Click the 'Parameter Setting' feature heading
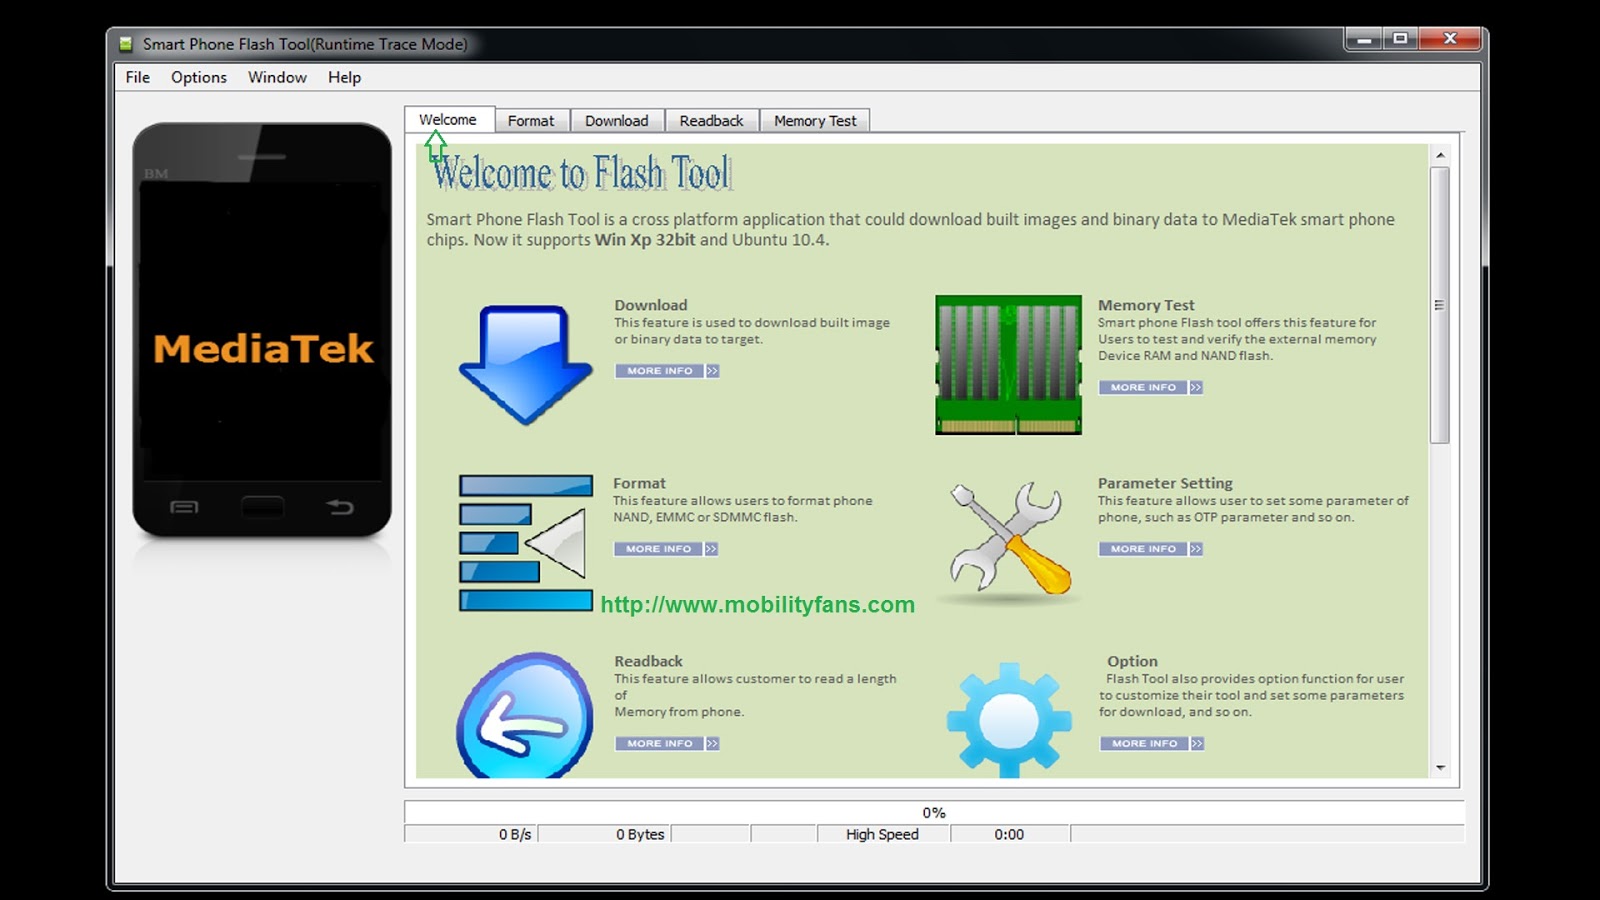Viewport: 1600px width, 900px height. (1165, 483)
